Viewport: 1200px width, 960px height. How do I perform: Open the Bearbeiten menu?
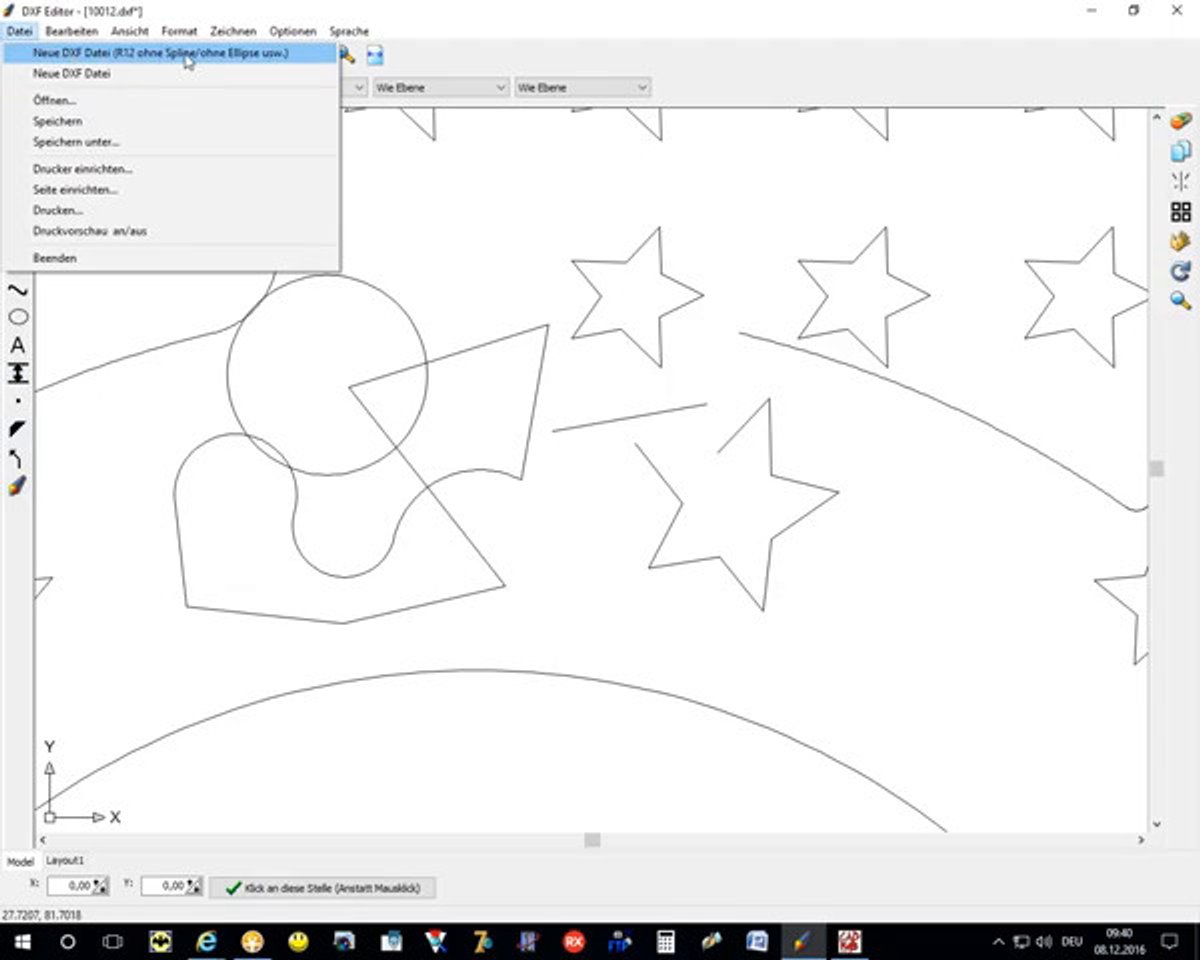point(70,31)
